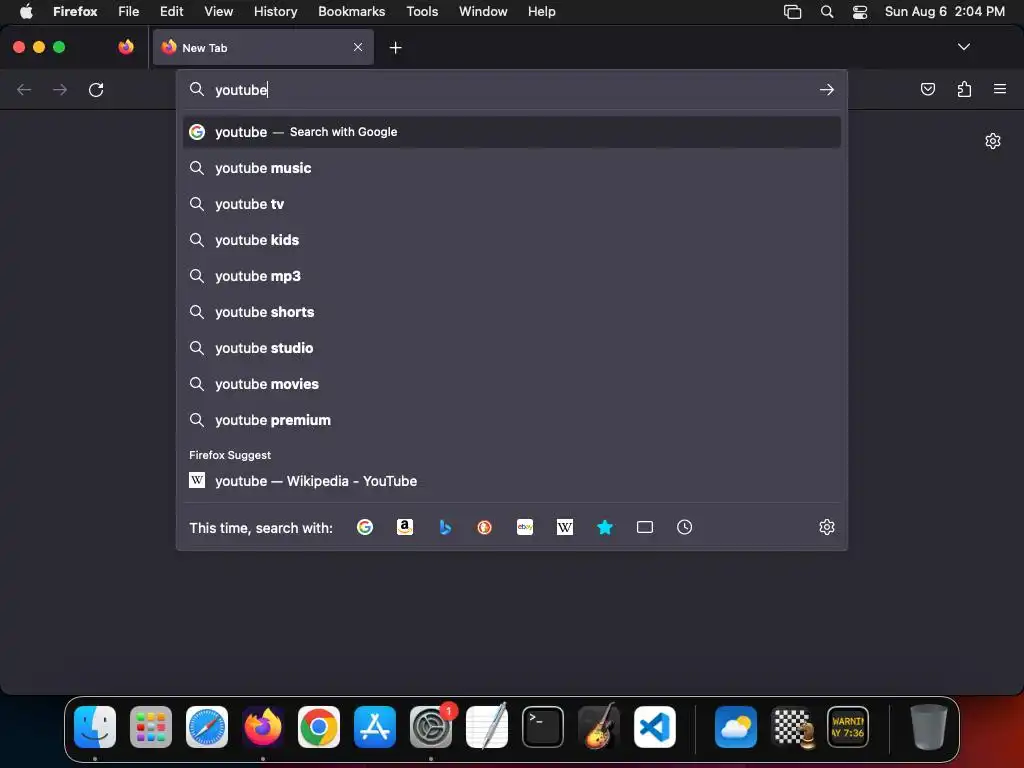The height and width of the screenshot is (768, 1024).
Task: Expand the List all tabs chevron
Action: coord(963,47)
